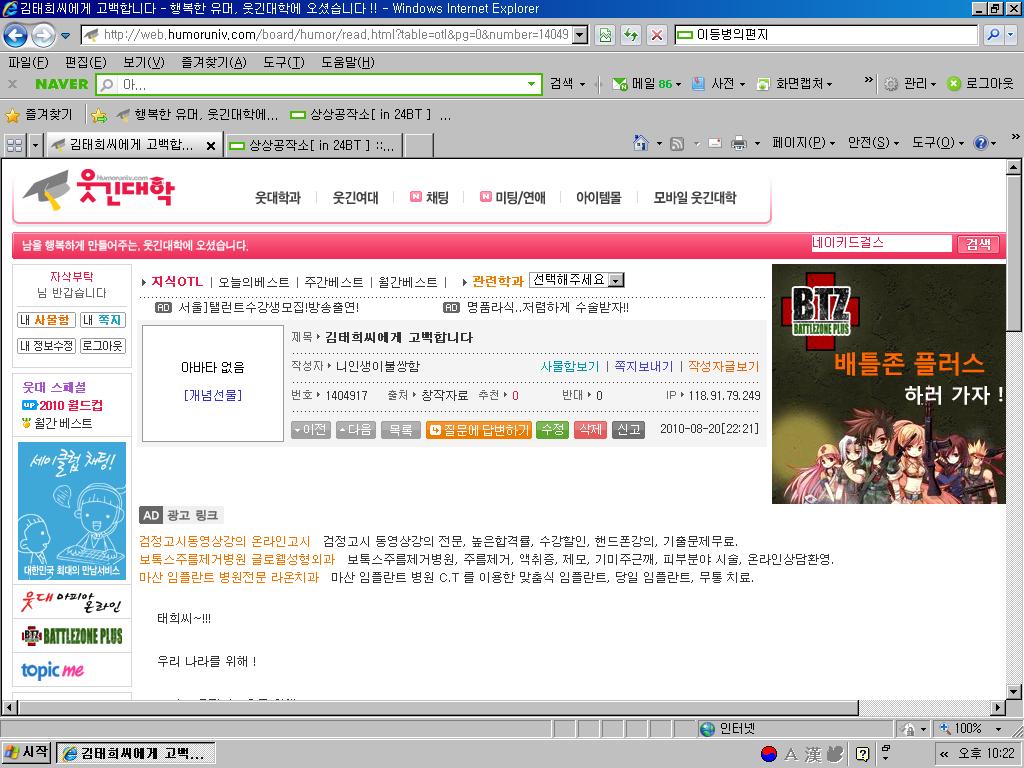Open the 웃긴여대 navigation link
Image resolution: width=1024 pixels, height=768 pixels.
click(355, 198)
